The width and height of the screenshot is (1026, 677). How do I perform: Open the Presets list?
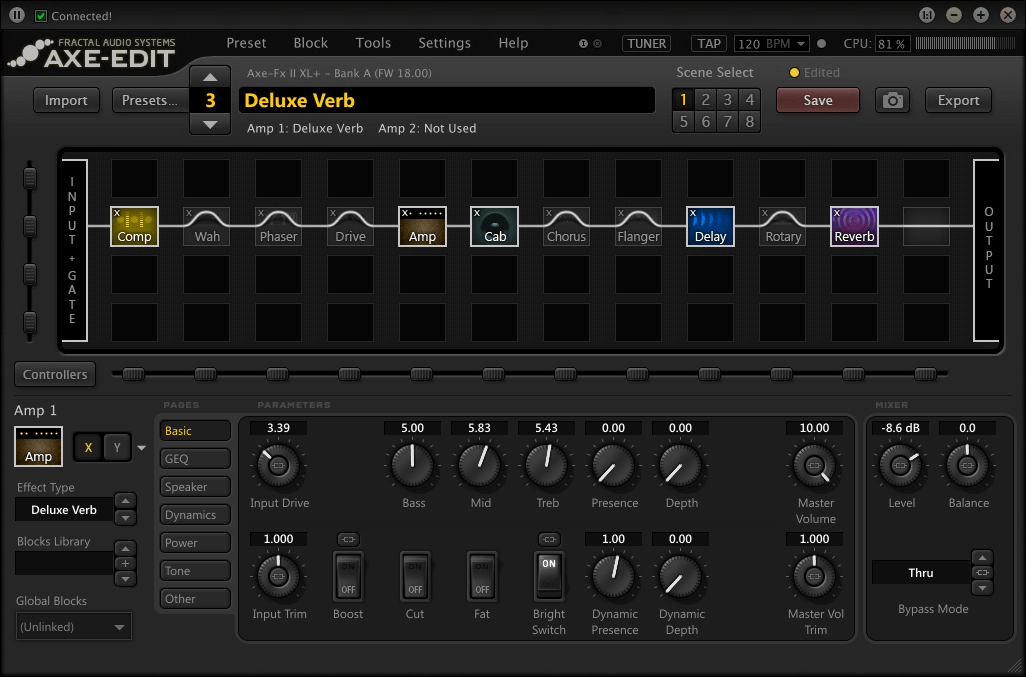click(x=150, y=100)
